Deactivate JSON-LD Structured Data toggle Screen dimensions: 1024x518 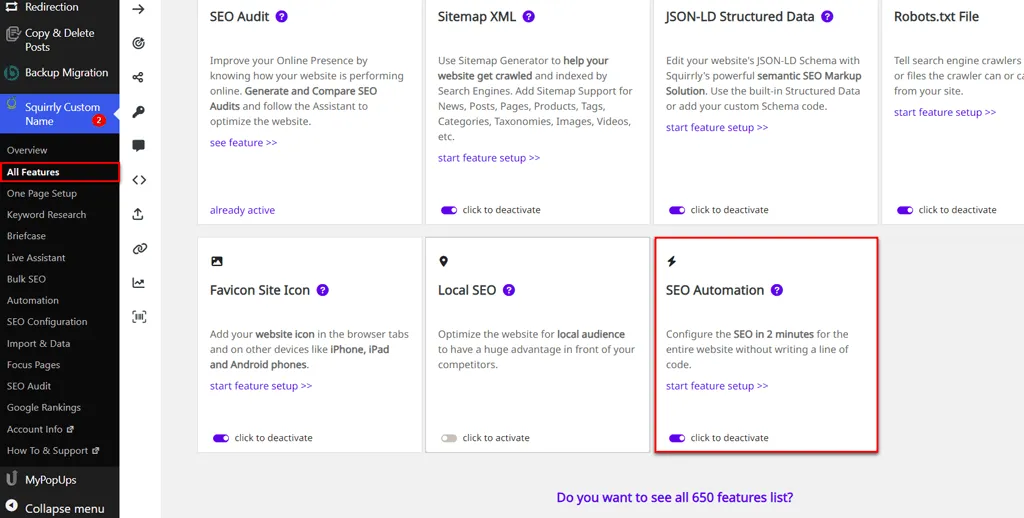677,210
